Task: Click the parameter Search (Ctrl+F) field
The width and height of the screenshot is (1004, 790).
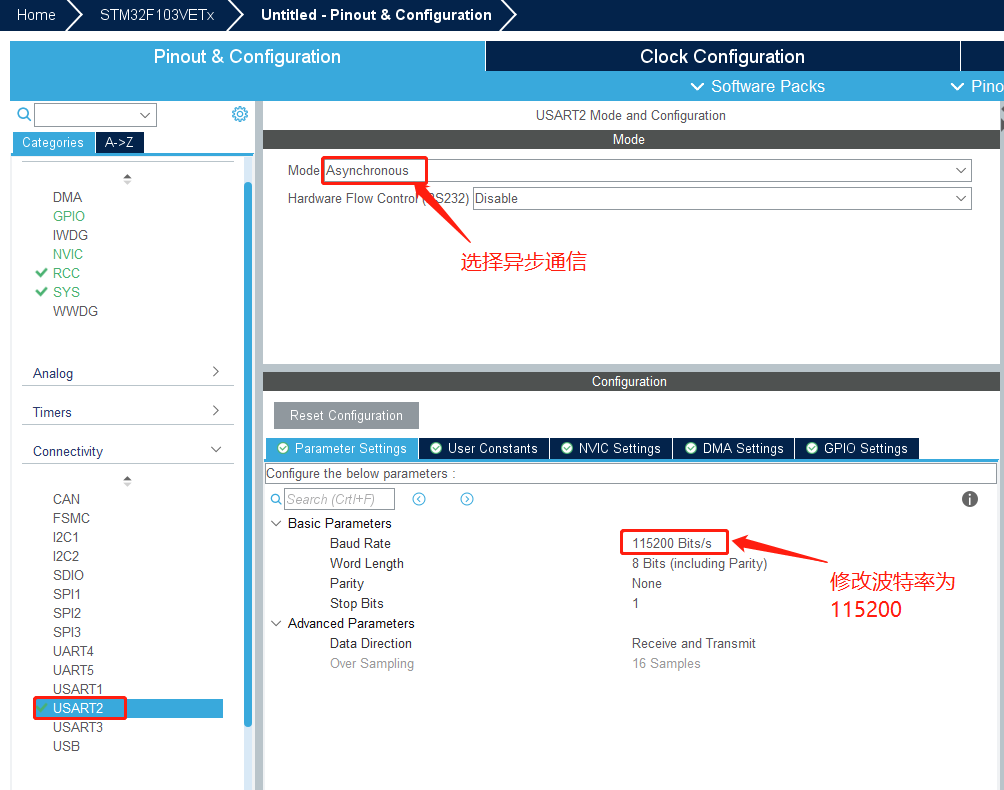Action: (x=339, y=499)
